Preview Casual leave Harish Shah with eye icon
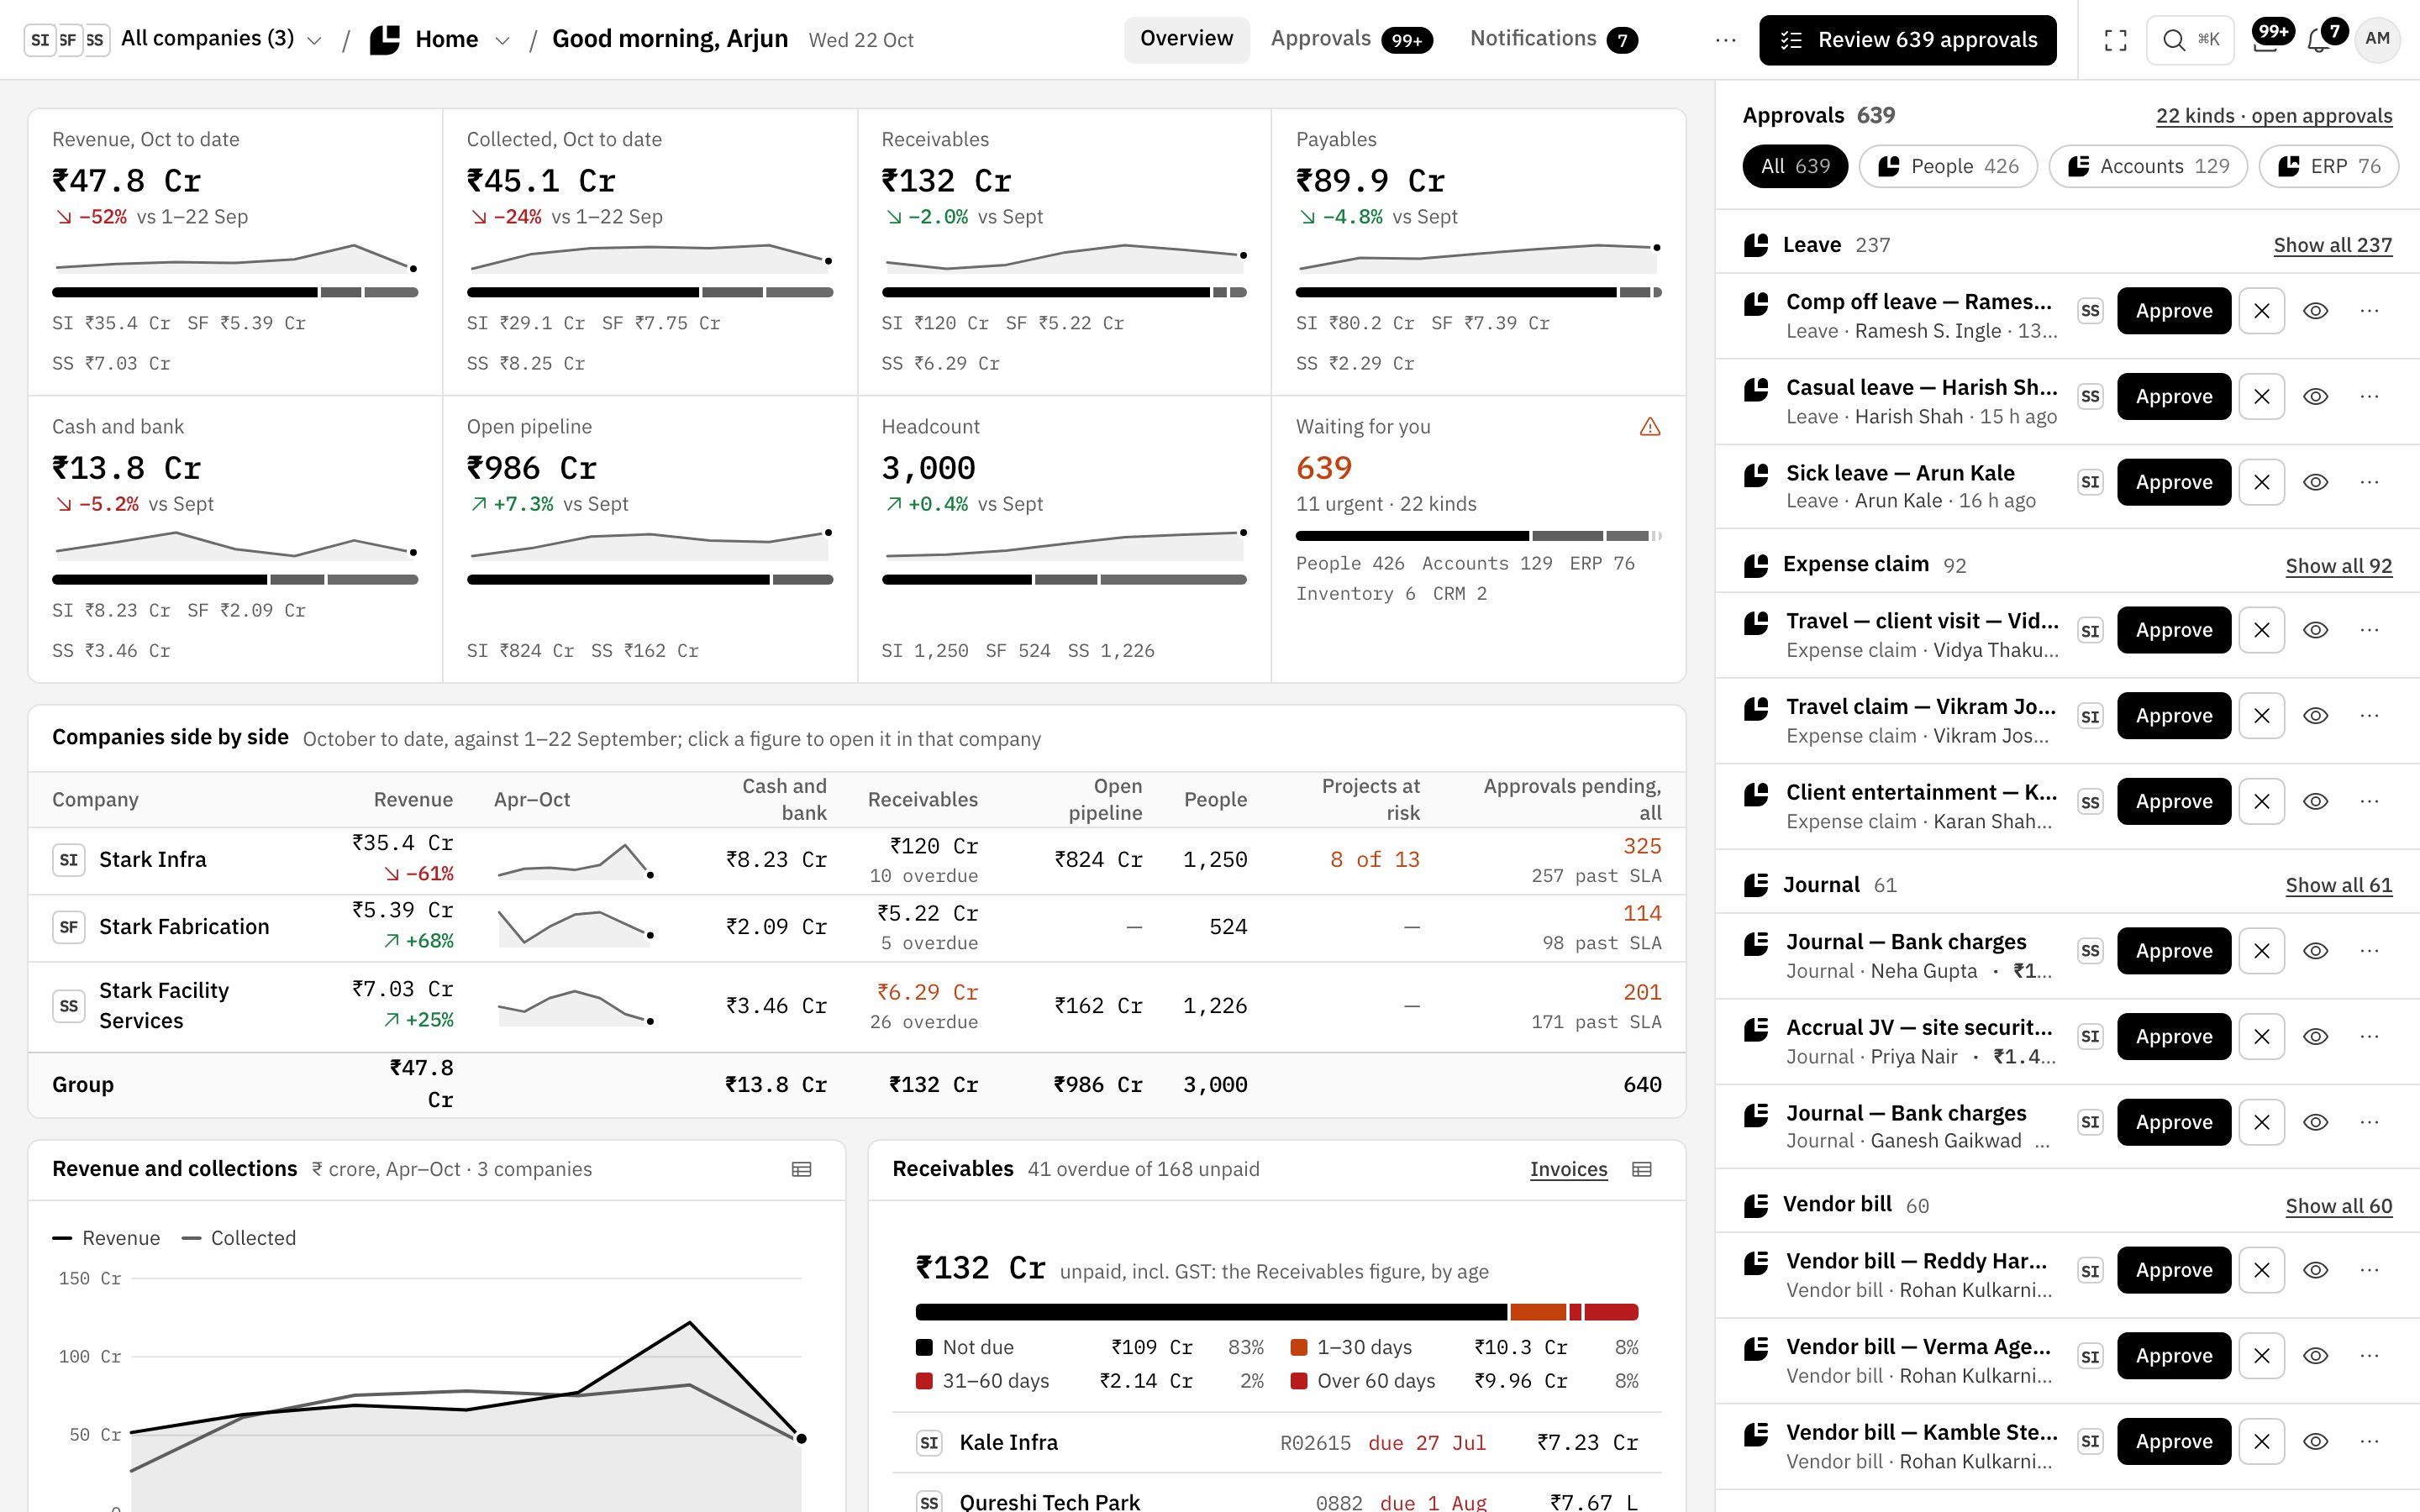The width and height of the screenshot is (2420, 1512). (x=2316, y=397)
